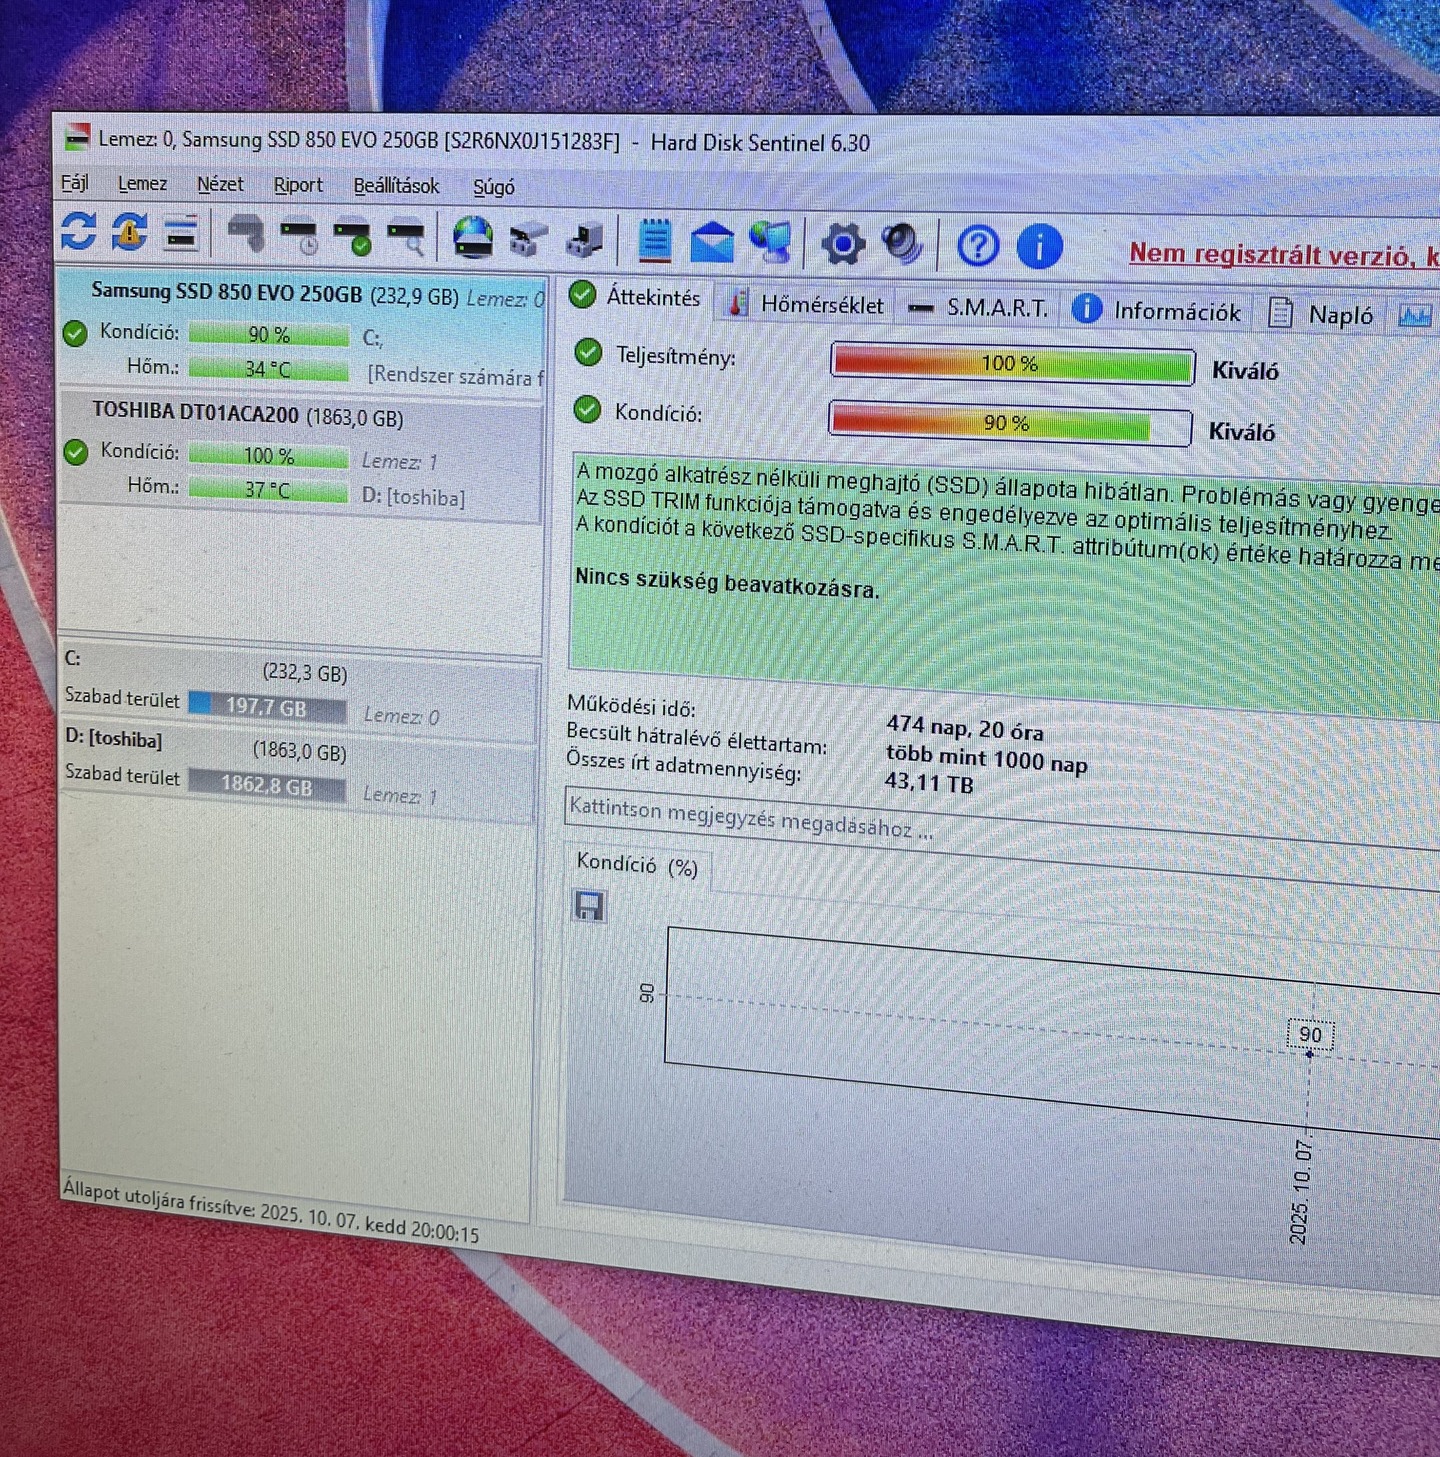Image resolution: width=1440 pixels, height=1457 pixels.
Task: Click the '2025. 10. 07.' date label on graph
Action: tap(1299, 1192)
